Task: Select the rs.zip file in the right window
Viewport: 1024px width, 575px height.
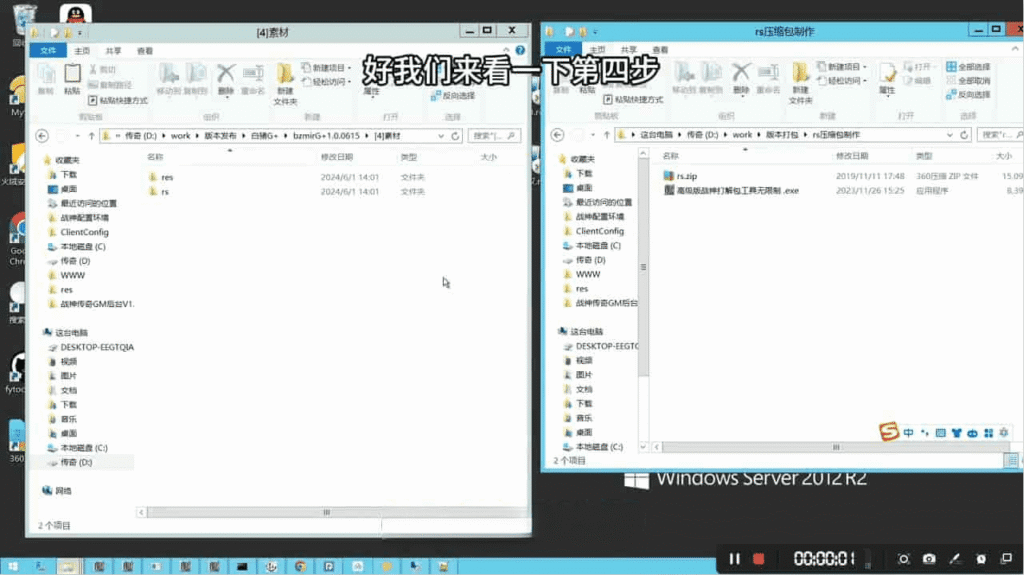Action: [x=686, y=176]
